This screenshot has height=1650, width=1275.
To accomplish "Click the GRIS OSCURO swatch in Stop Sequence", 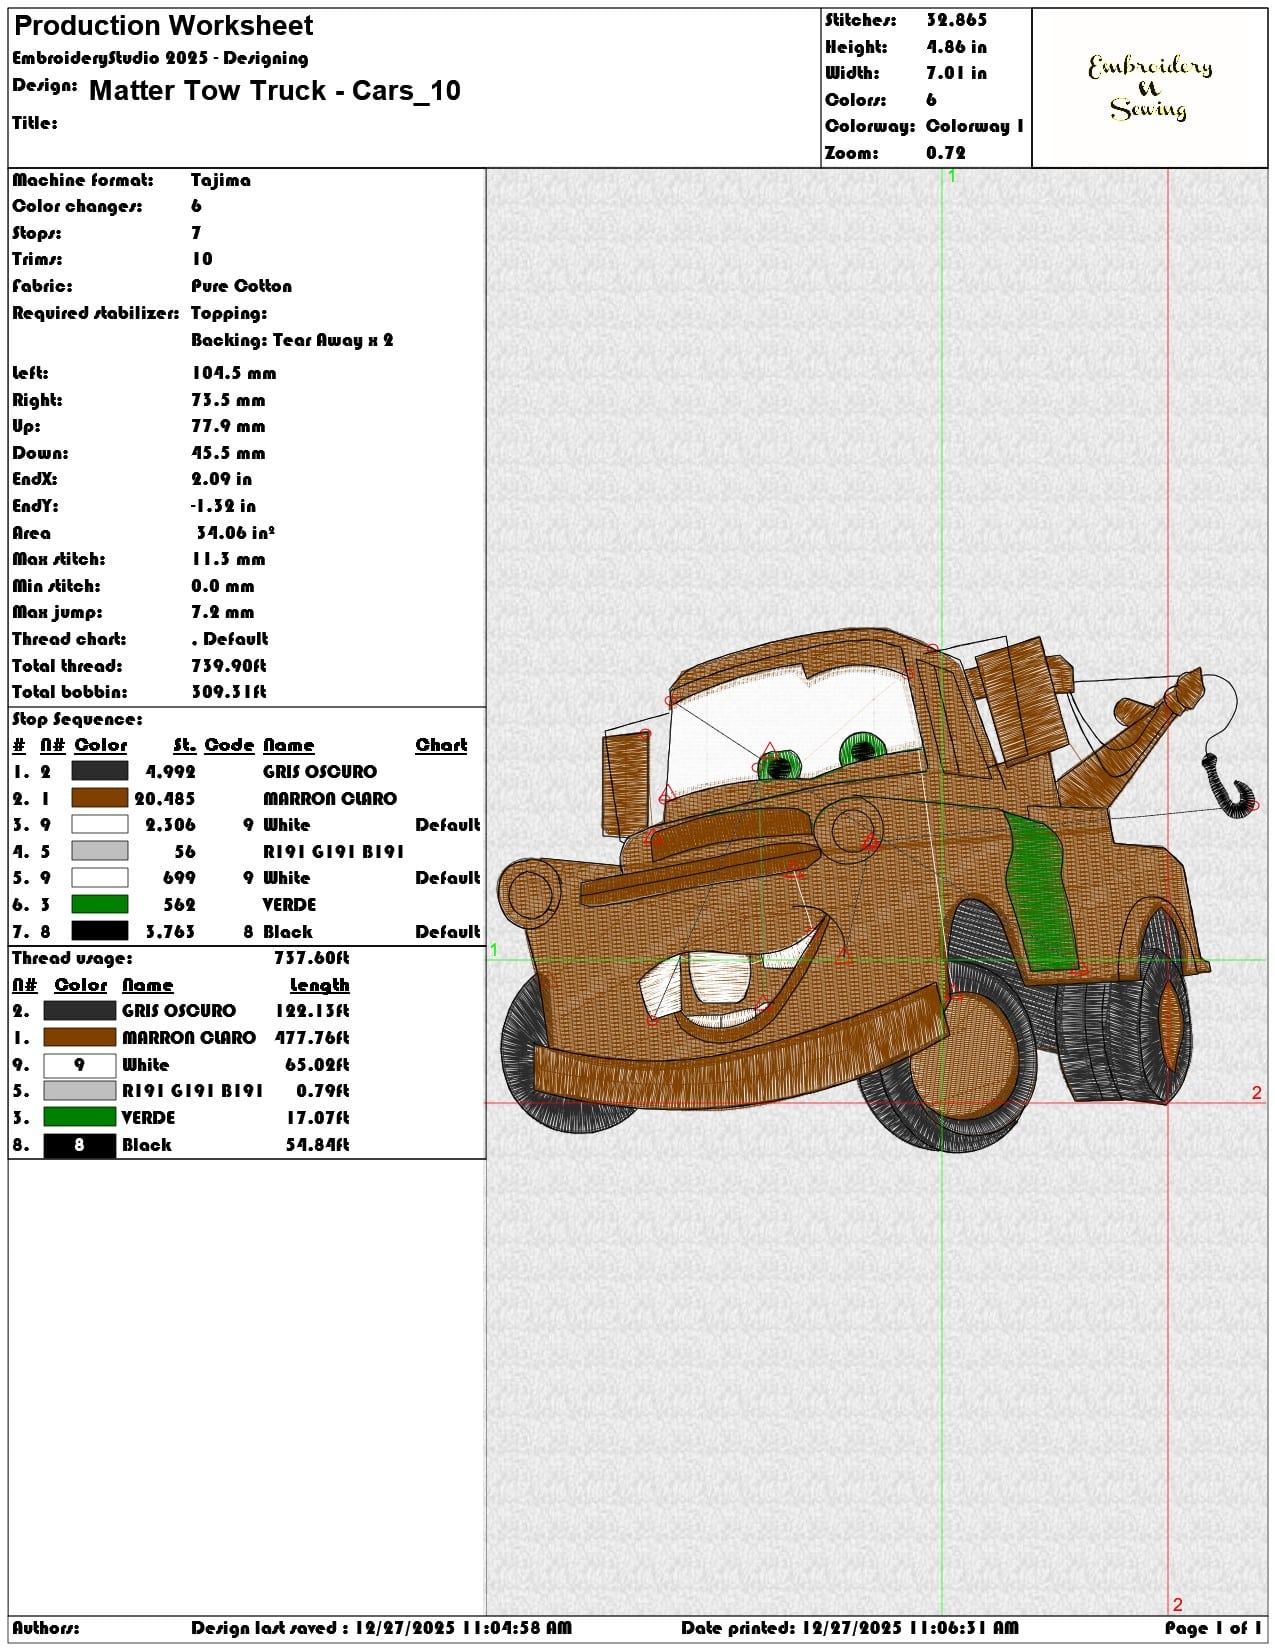I will (100, 771).
